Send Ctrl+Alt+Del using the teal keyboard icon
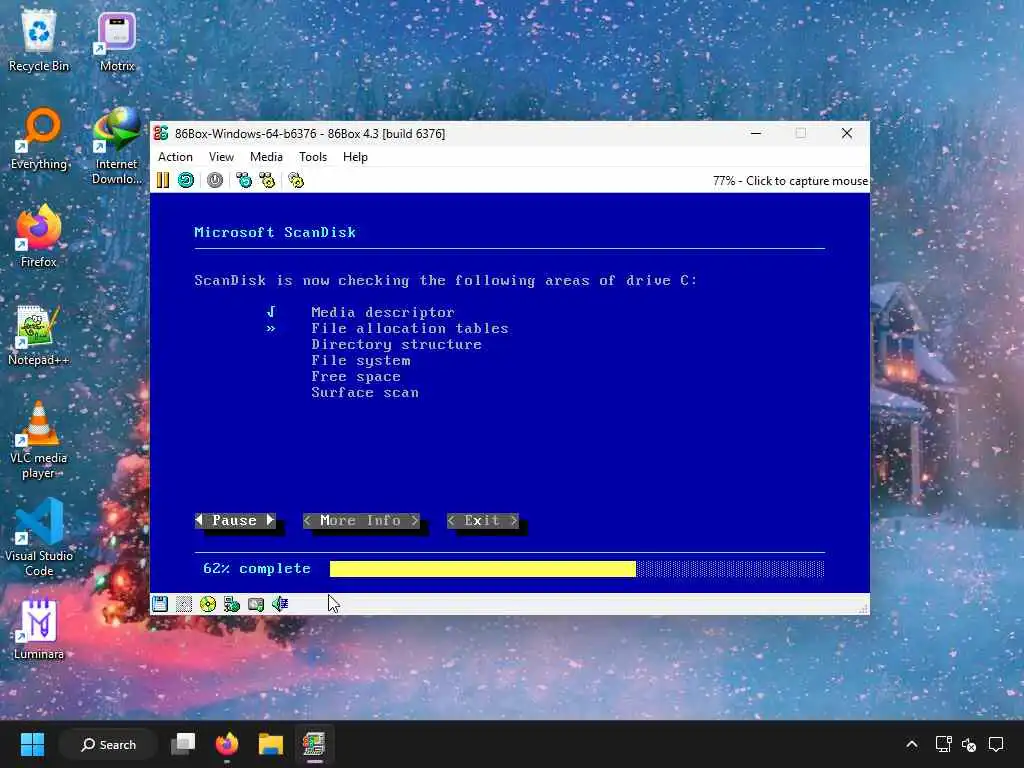Image resolution: width=1024 pixels, height=768 pixels. [x=244, y=180]
